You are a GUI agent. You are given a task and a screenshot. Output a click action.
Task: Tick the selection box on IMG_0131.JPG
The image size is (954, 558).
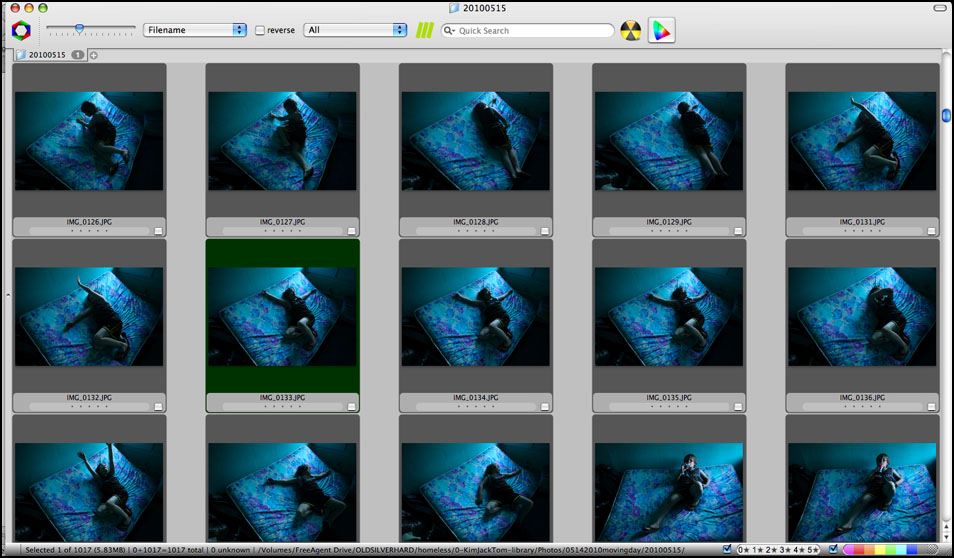pyautogui.click(x=931, y=231)
